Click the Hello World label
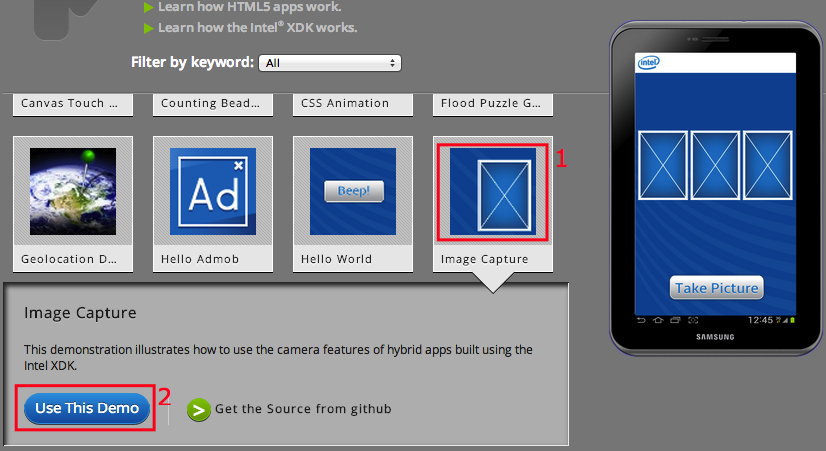826x451 pixels. [336, 259]
